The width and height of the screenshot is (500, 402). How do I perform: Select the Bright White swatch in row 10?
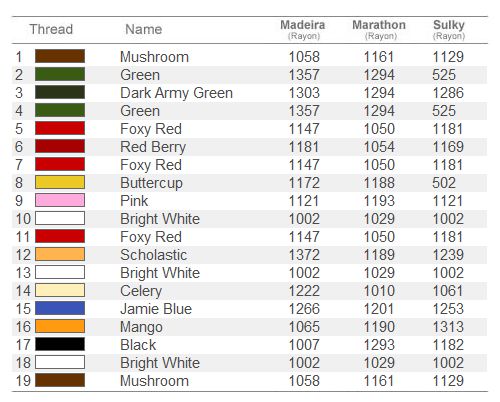coord(60,218)
